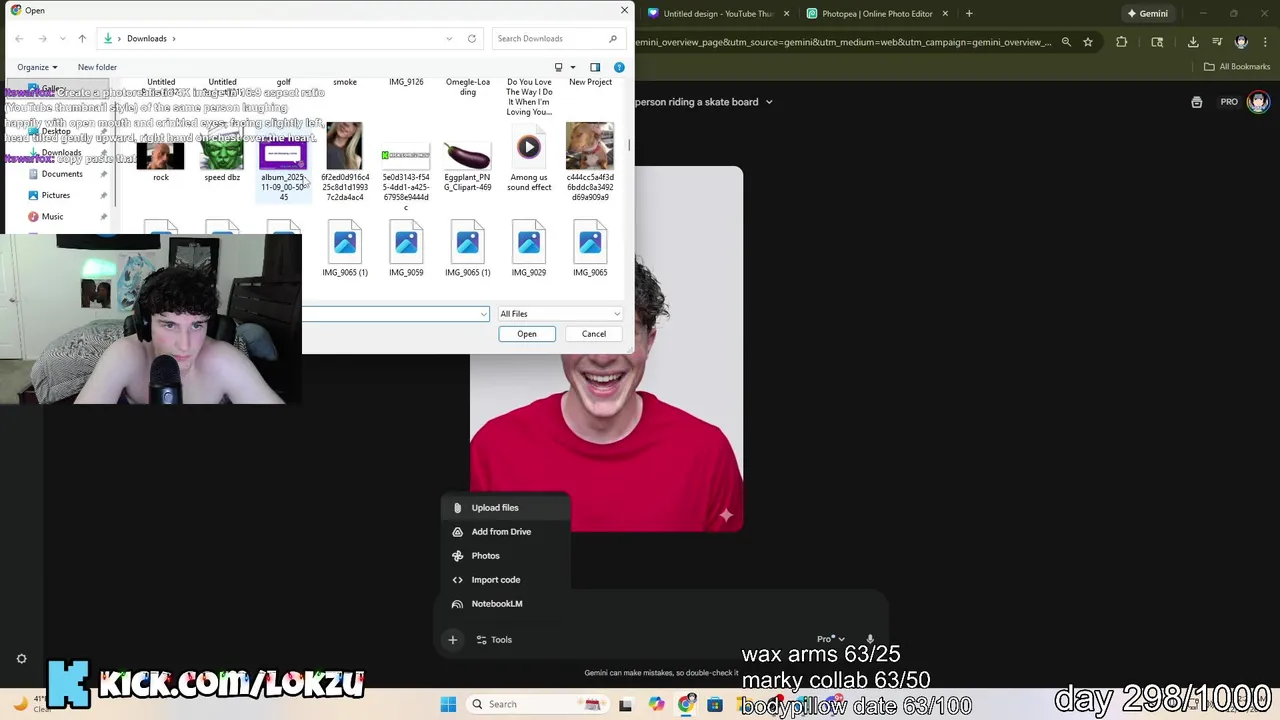
Task: Open the recent locations dropdown arrow
Action: pos(62,39)
